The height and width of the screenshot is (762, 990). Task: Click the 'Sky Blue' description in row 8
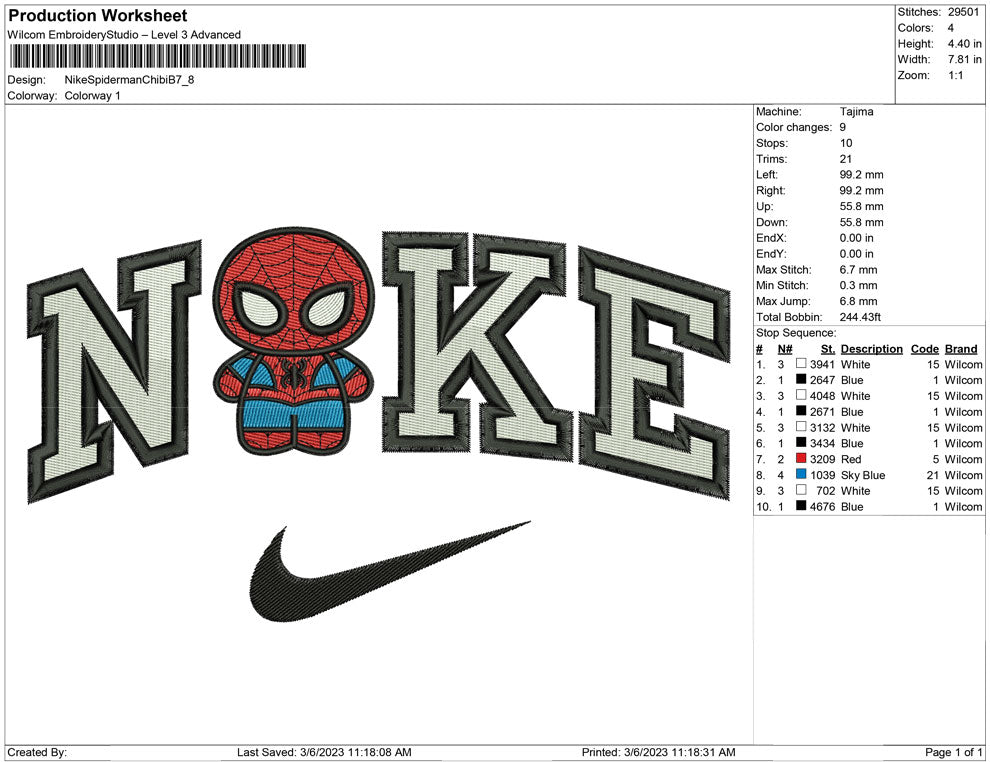[862, 475]
